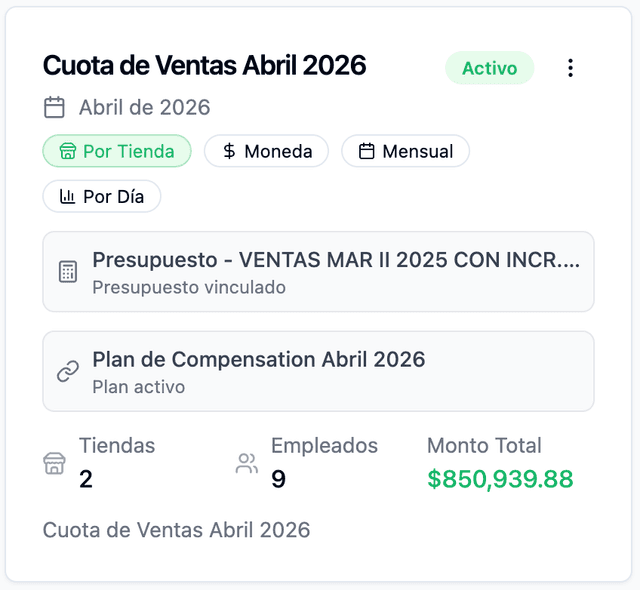Viewport: 640px width, 590px height.
Task: Click the Monto Total amount $850,939.88
Action: (500, 479)
